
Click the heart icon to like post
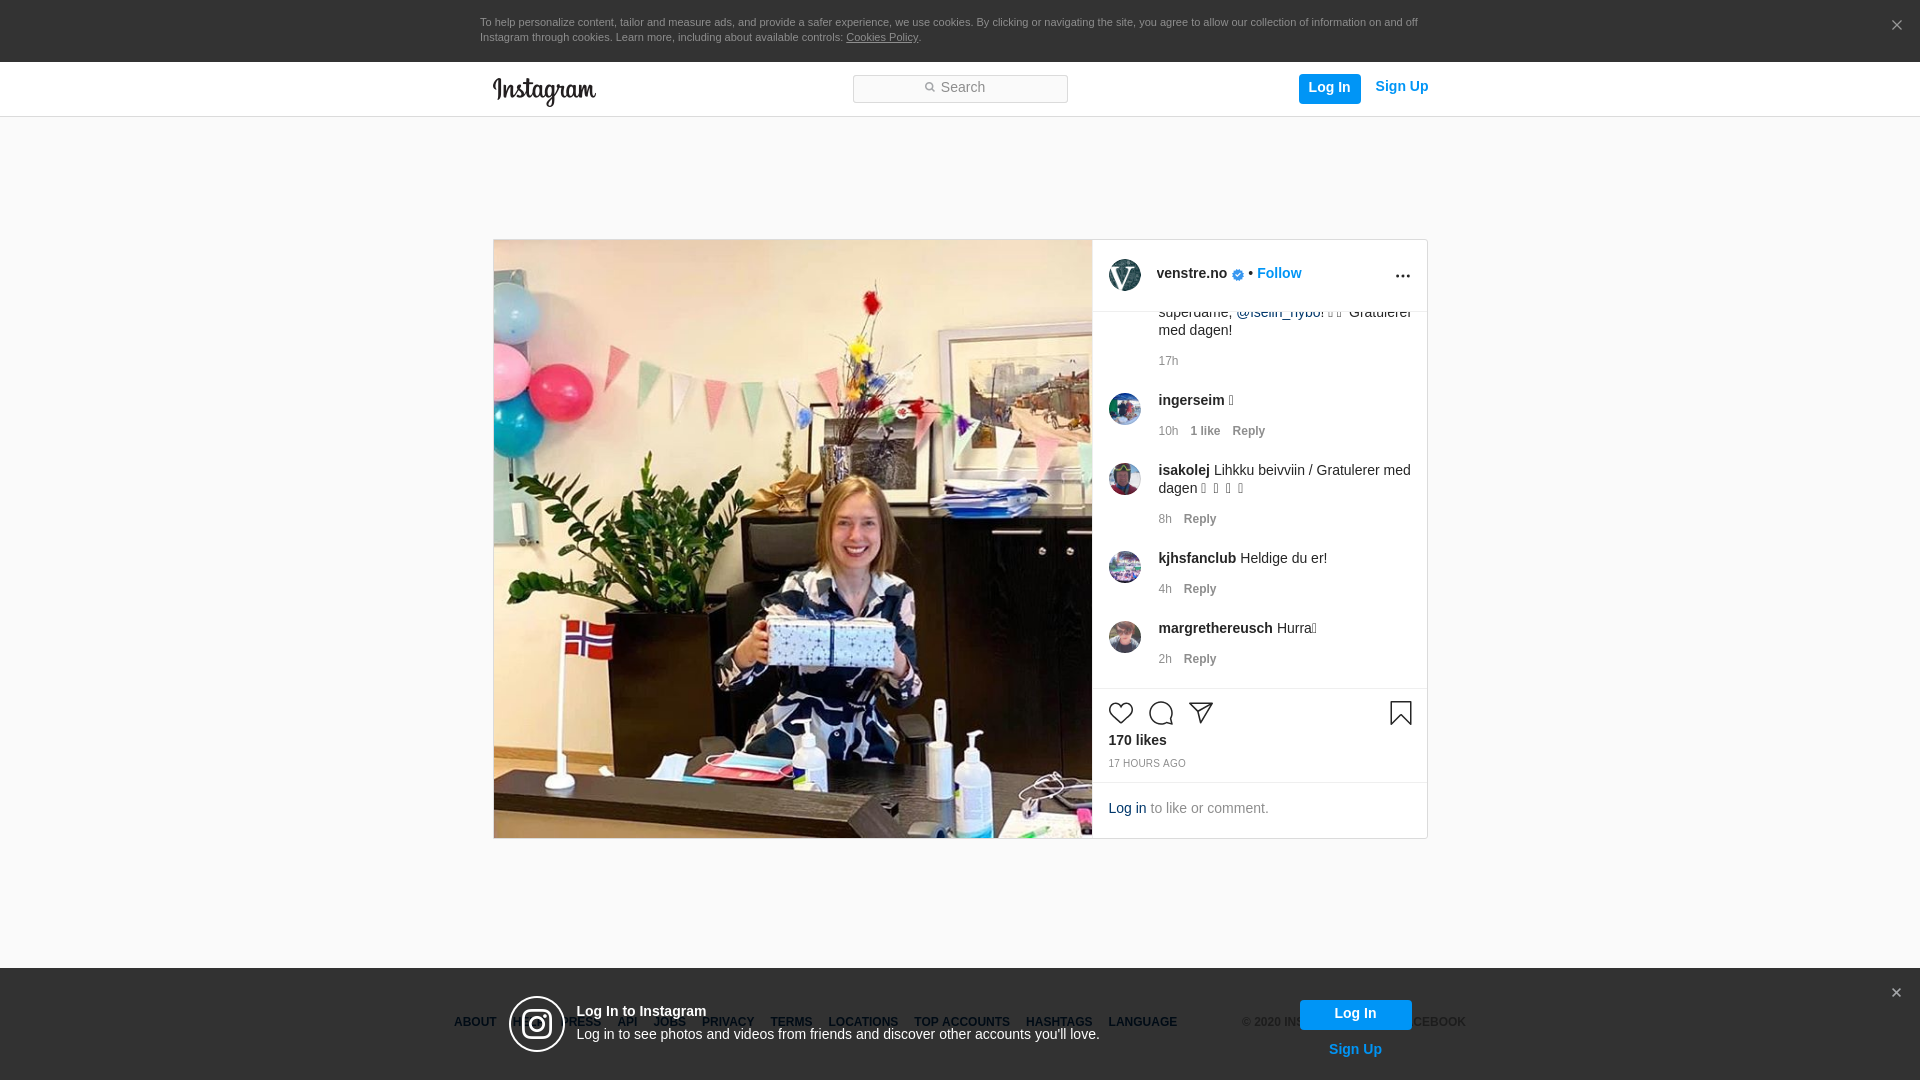pos(1120,713)
